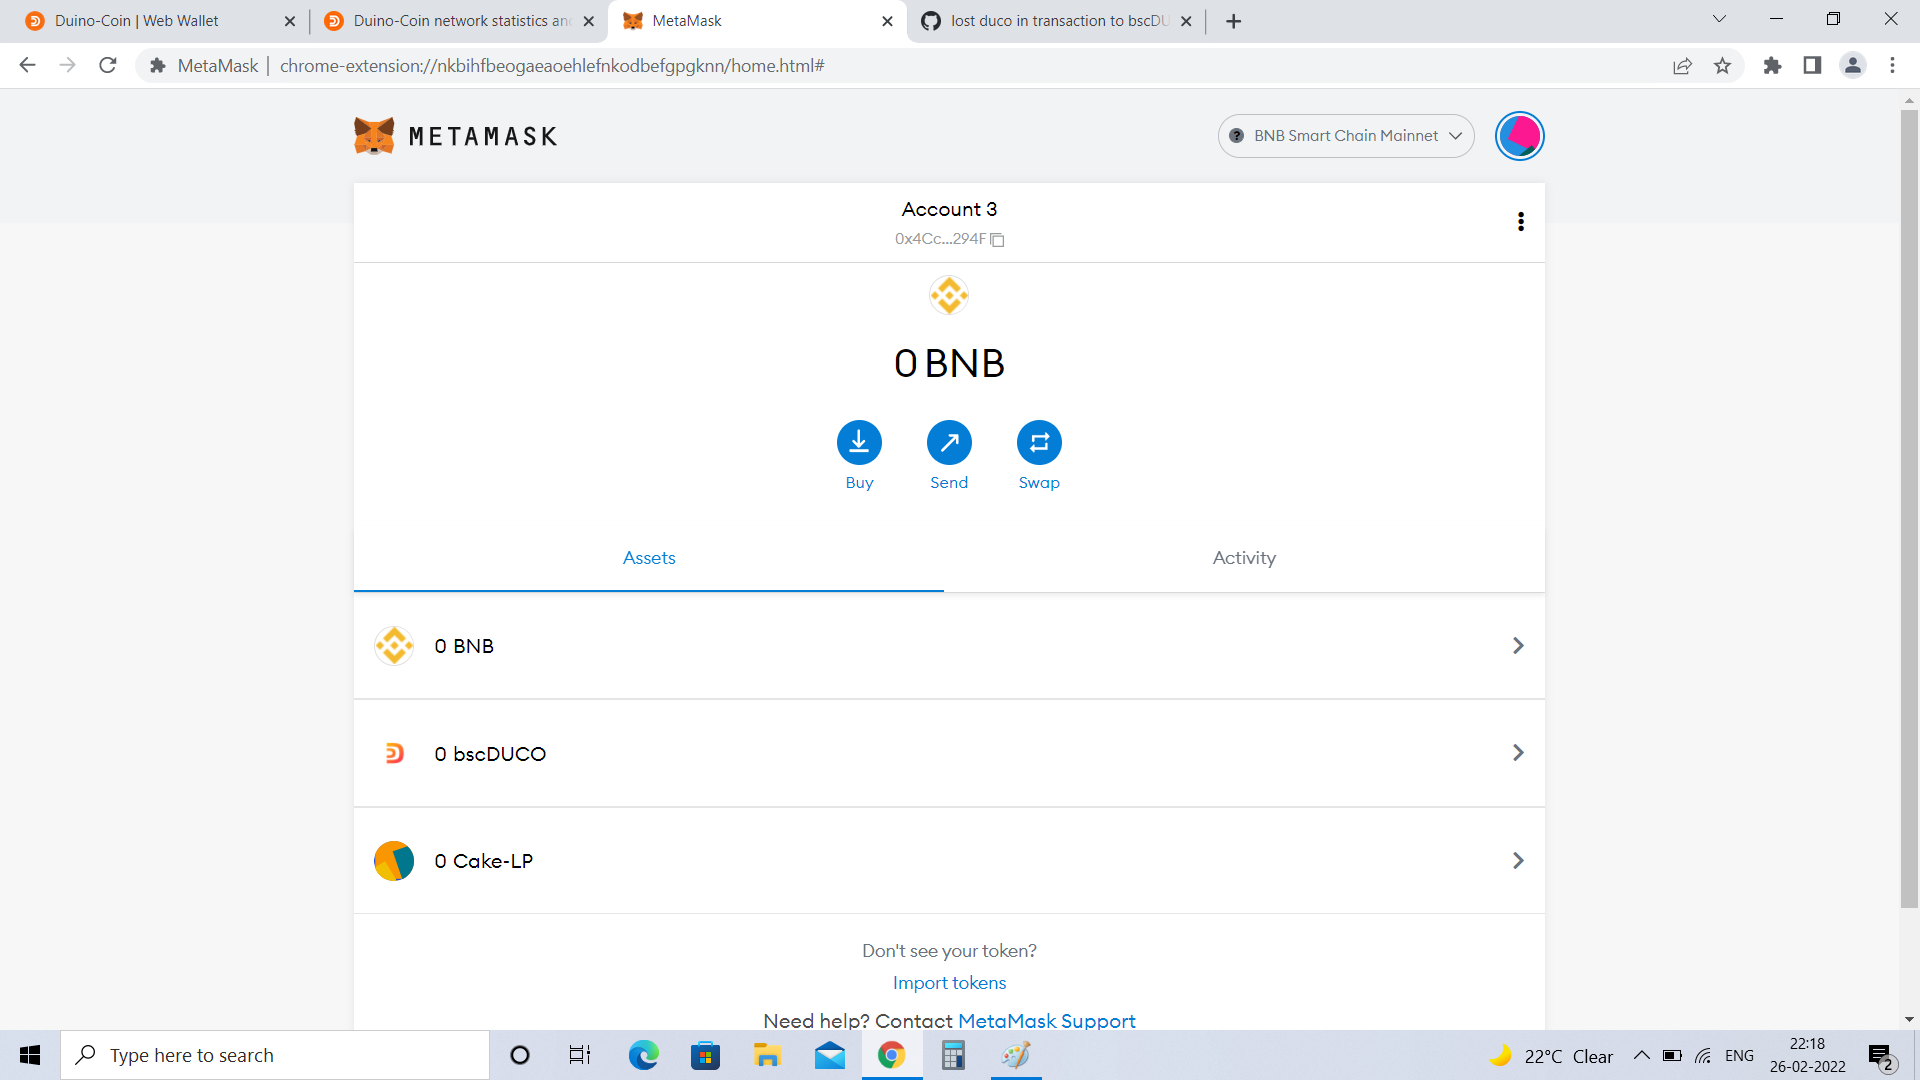
Task: Open the BNB Smart Chain Mainnet network dropdown
Action: (x=1345, y=135)
